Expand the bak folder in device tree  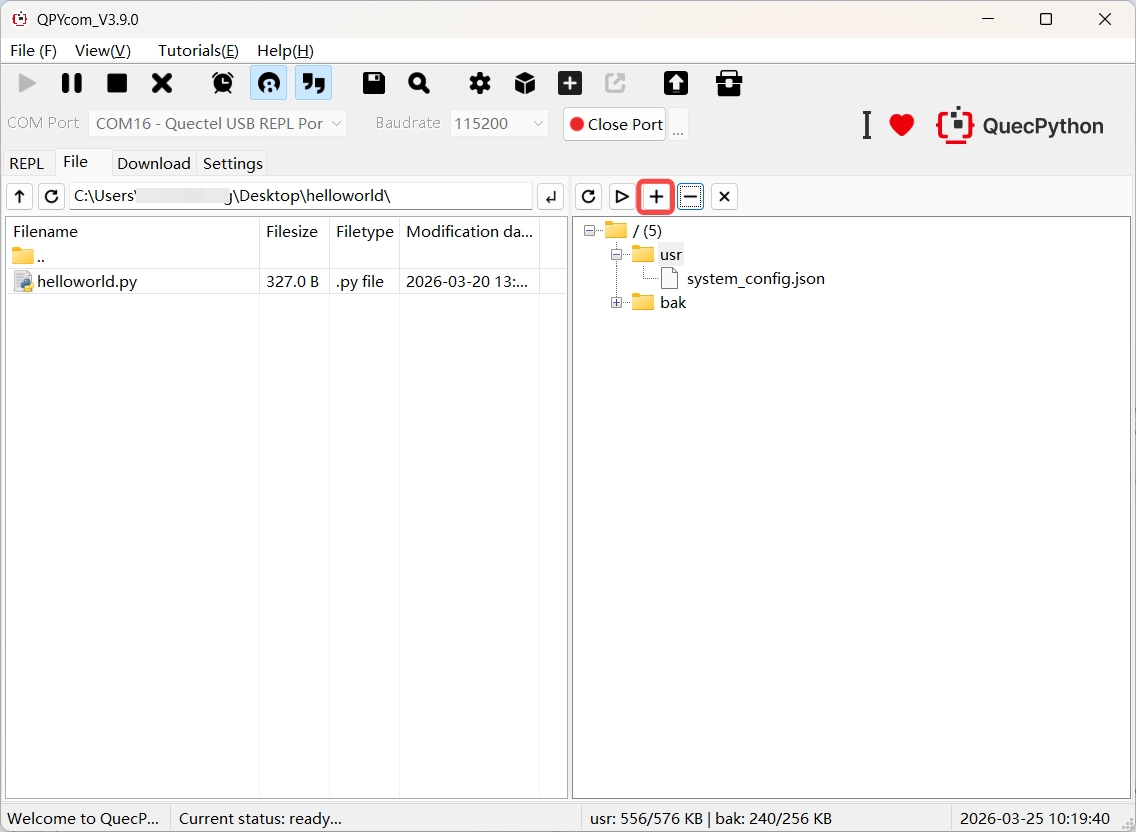click(616, 303)
